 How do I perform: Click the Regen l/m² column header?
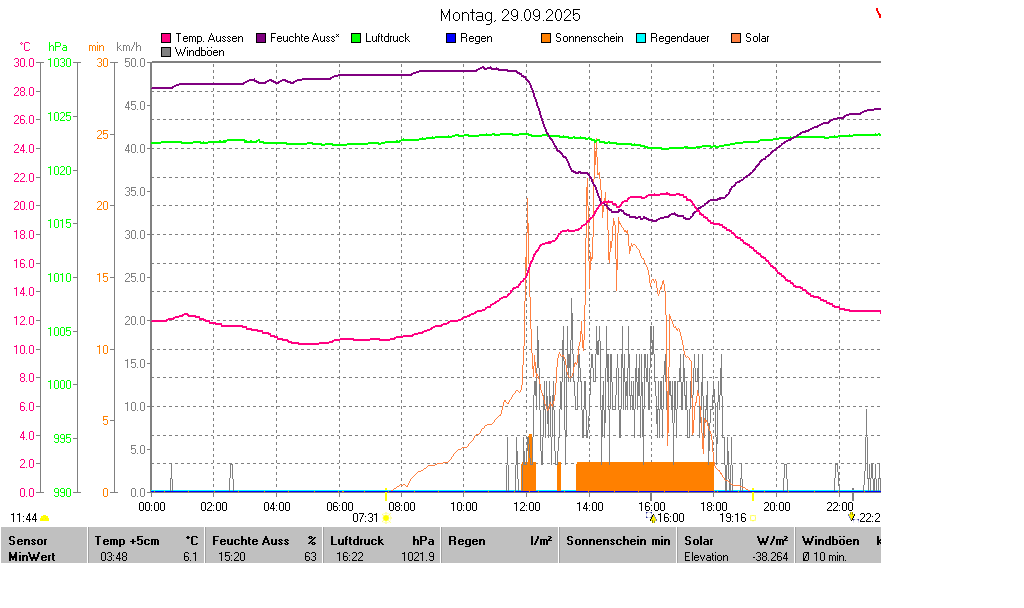(x=500, y=541)
